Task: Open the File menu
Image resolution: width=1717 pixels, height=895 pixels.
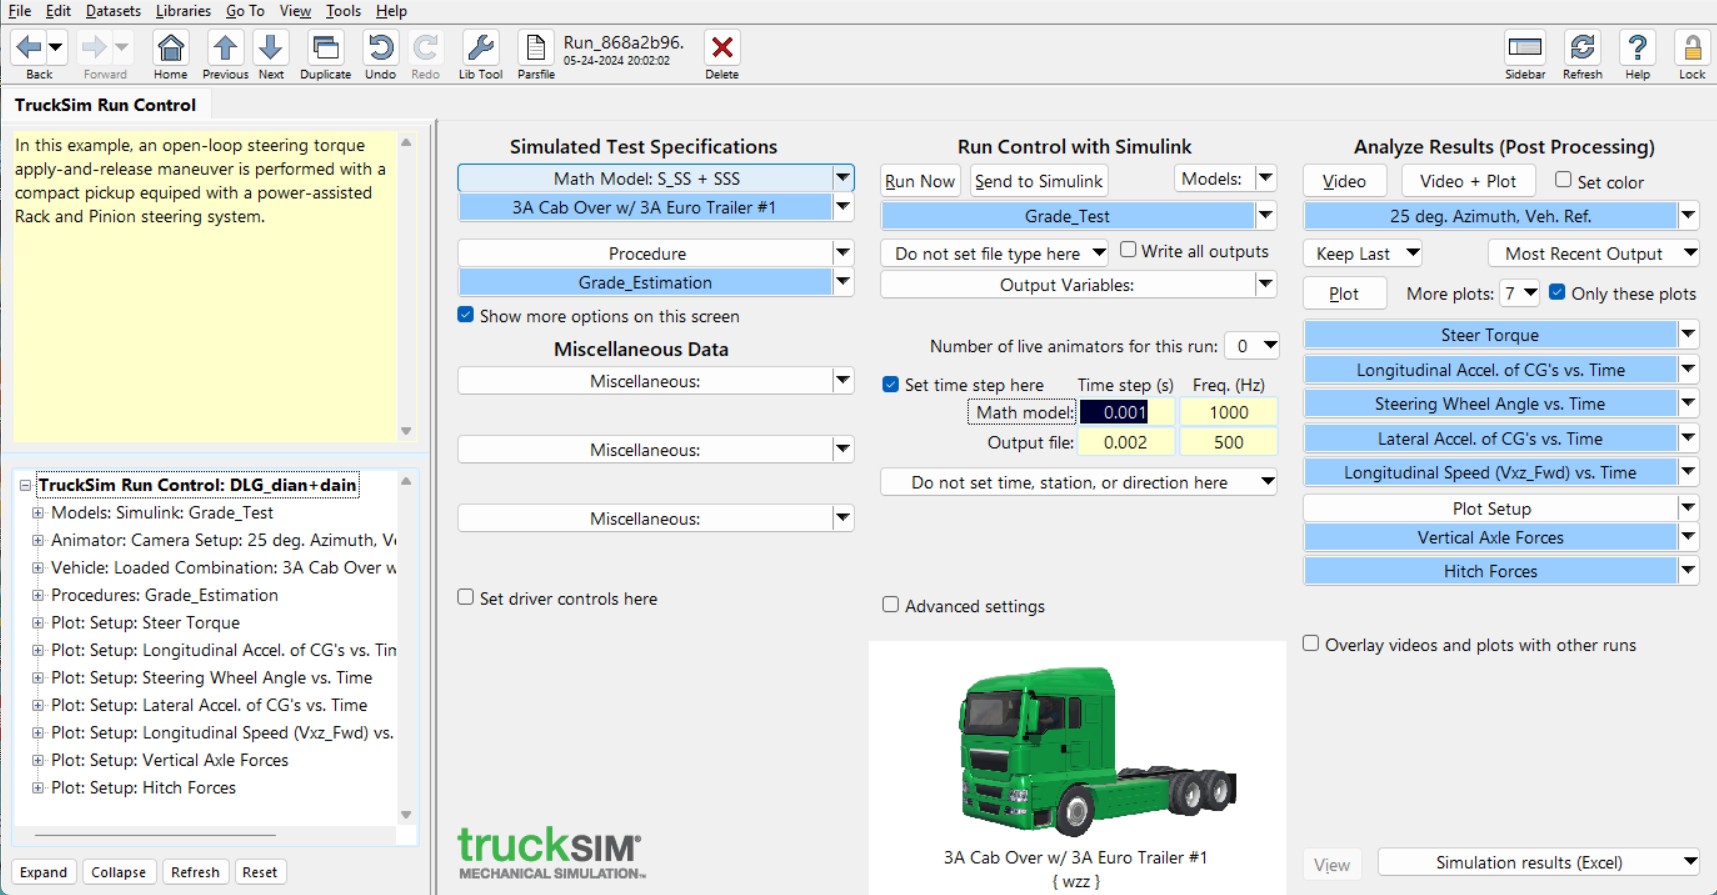Action: click(20, 11)
